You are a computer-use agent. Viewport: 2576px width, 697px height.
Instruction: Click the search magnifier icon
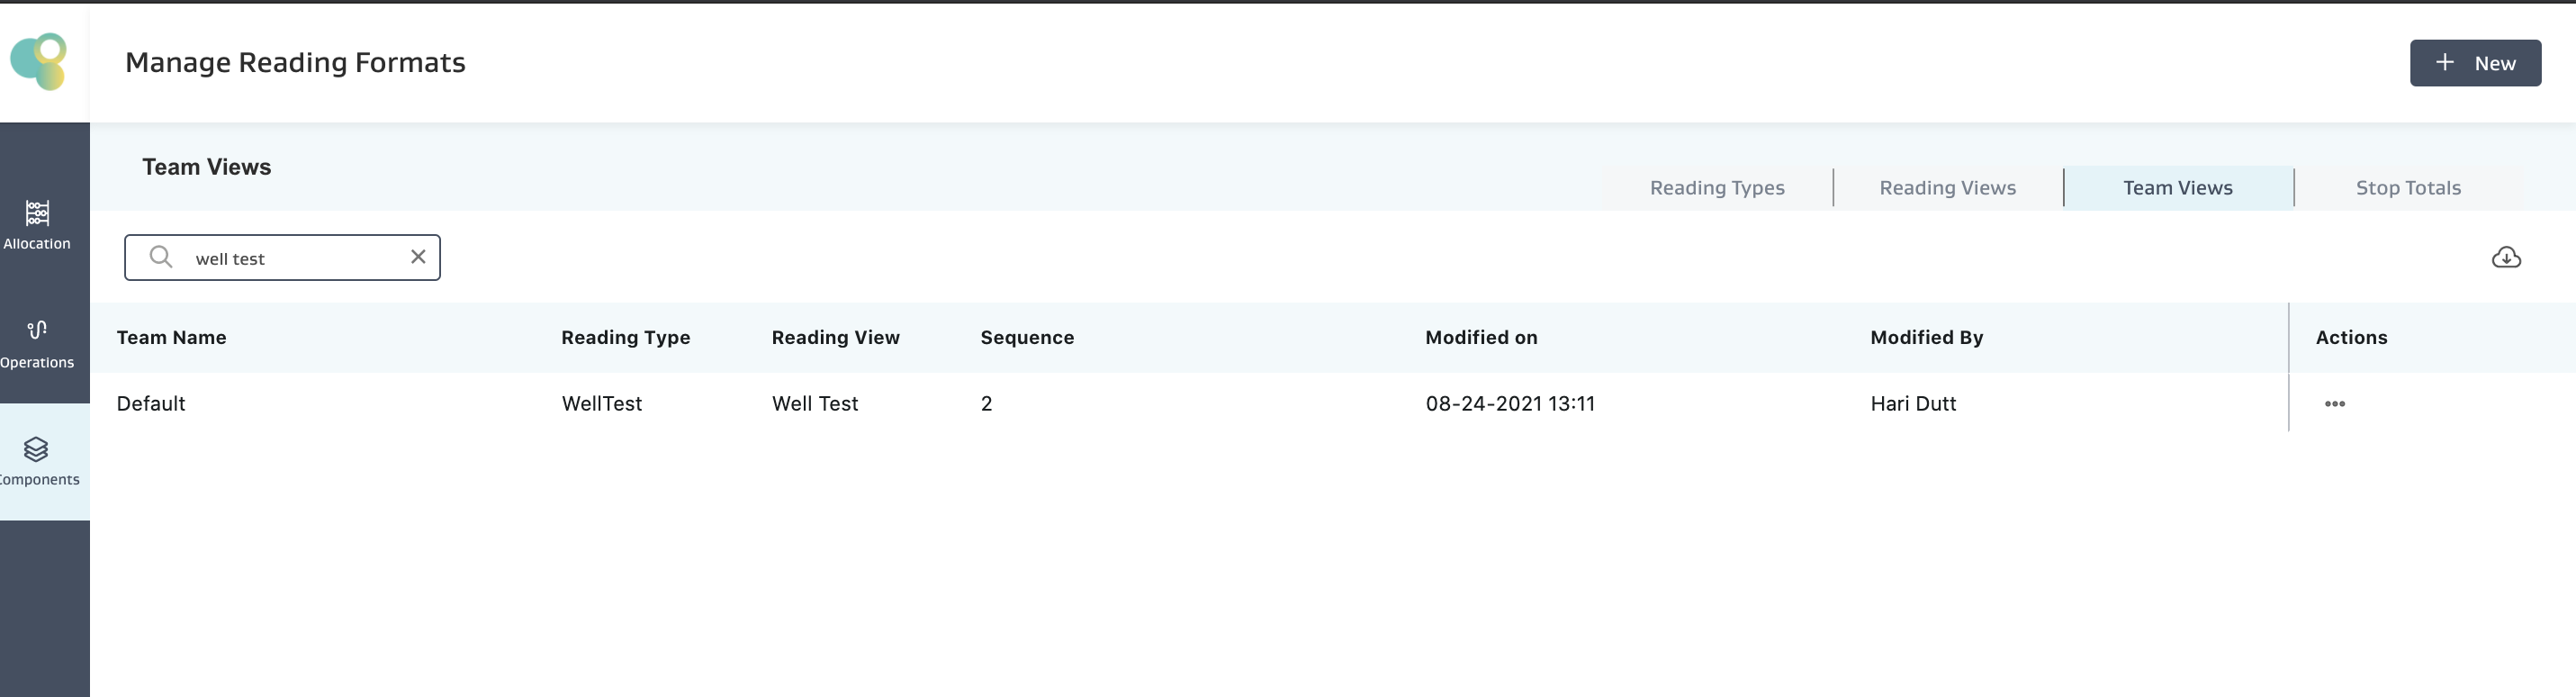click(160, 257)
